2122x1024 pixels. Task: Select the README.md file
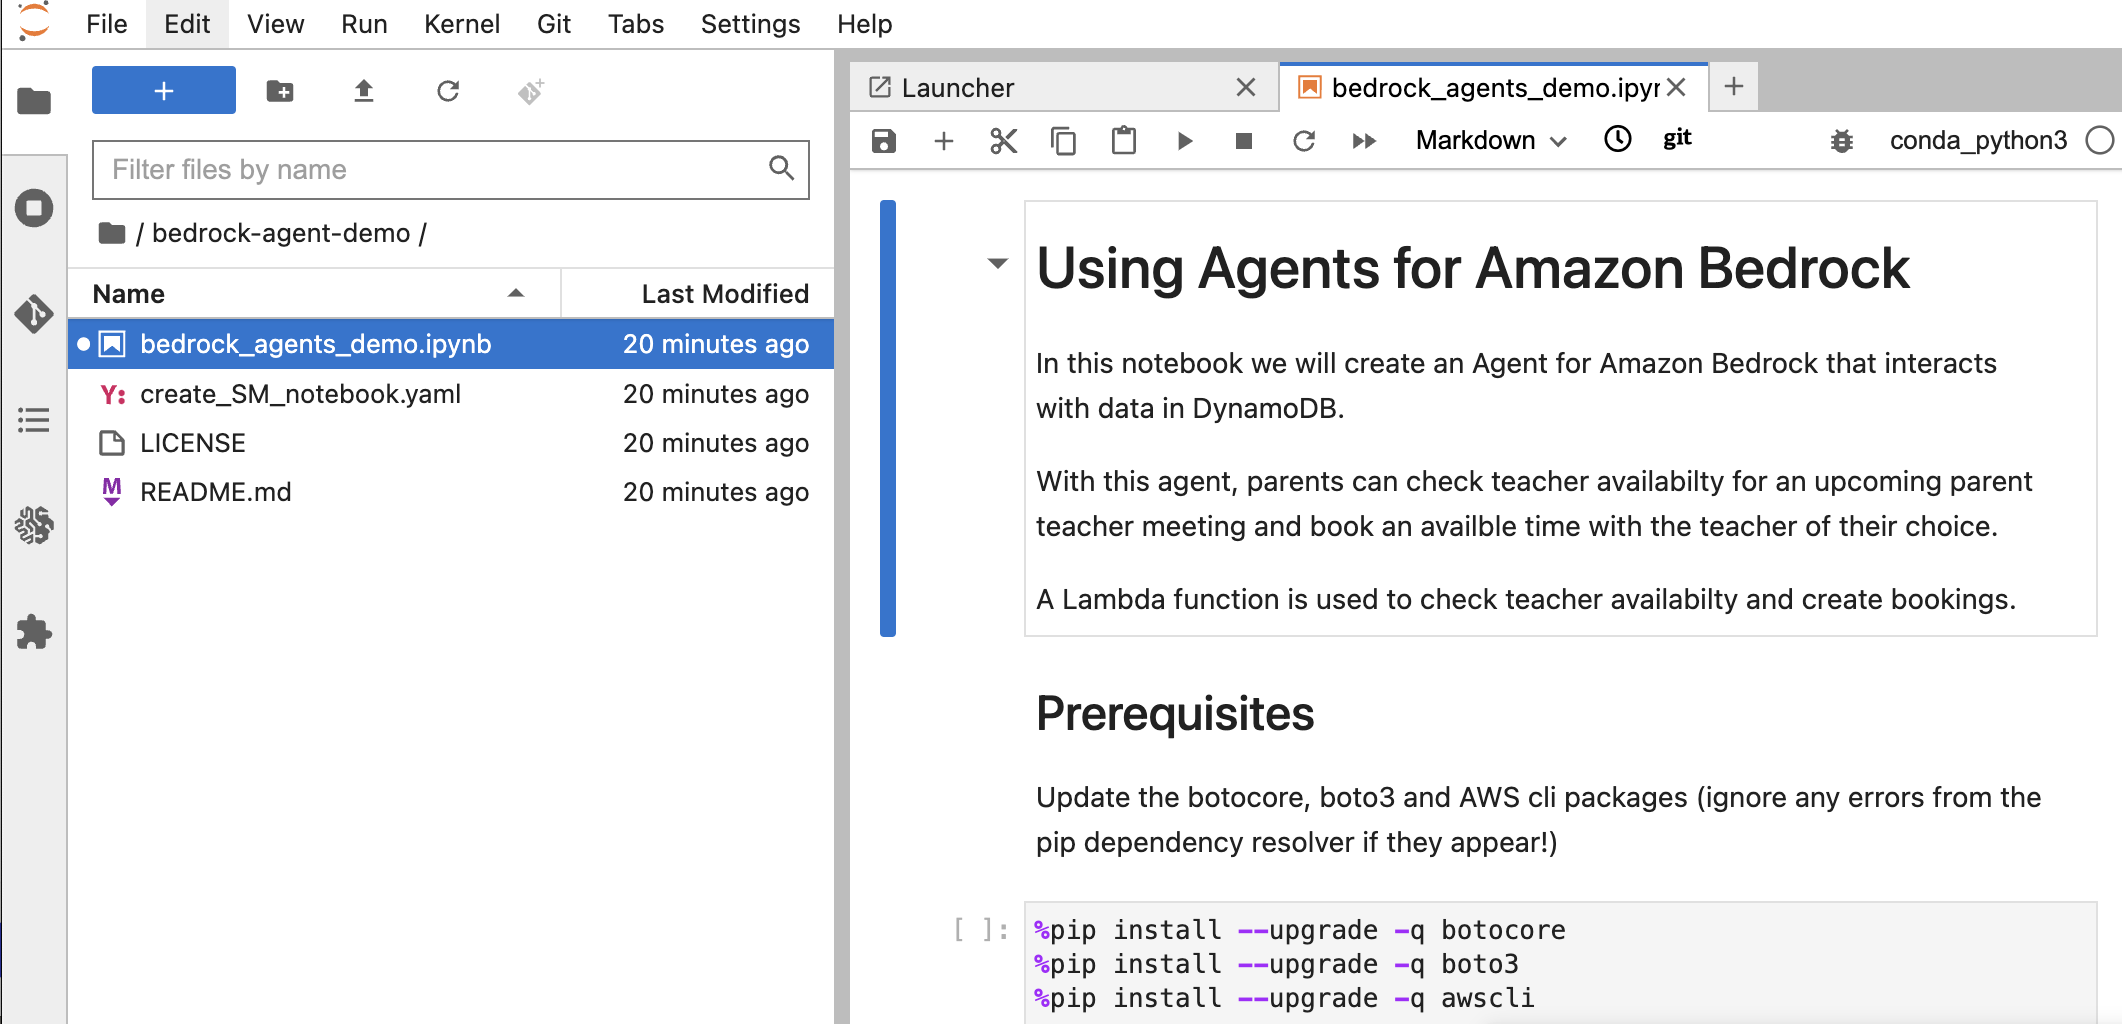tap(451, 492)
